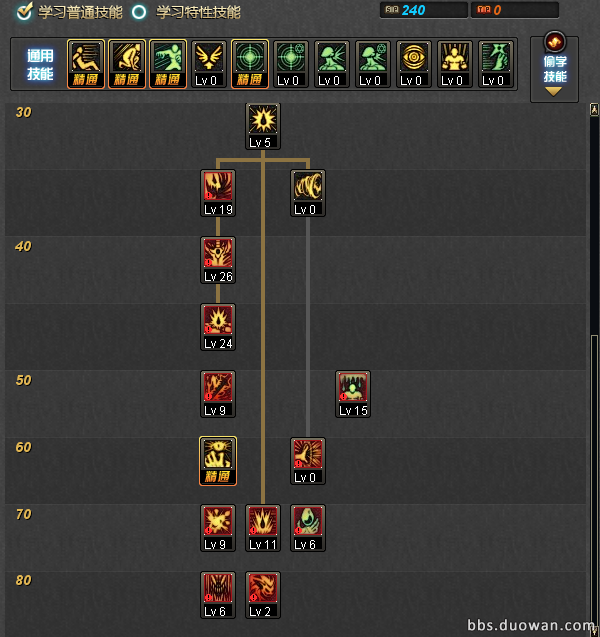This screenshot has height=637, width=600.
Task: Click the Lv 19 flame skill icon
Action: 218,193
